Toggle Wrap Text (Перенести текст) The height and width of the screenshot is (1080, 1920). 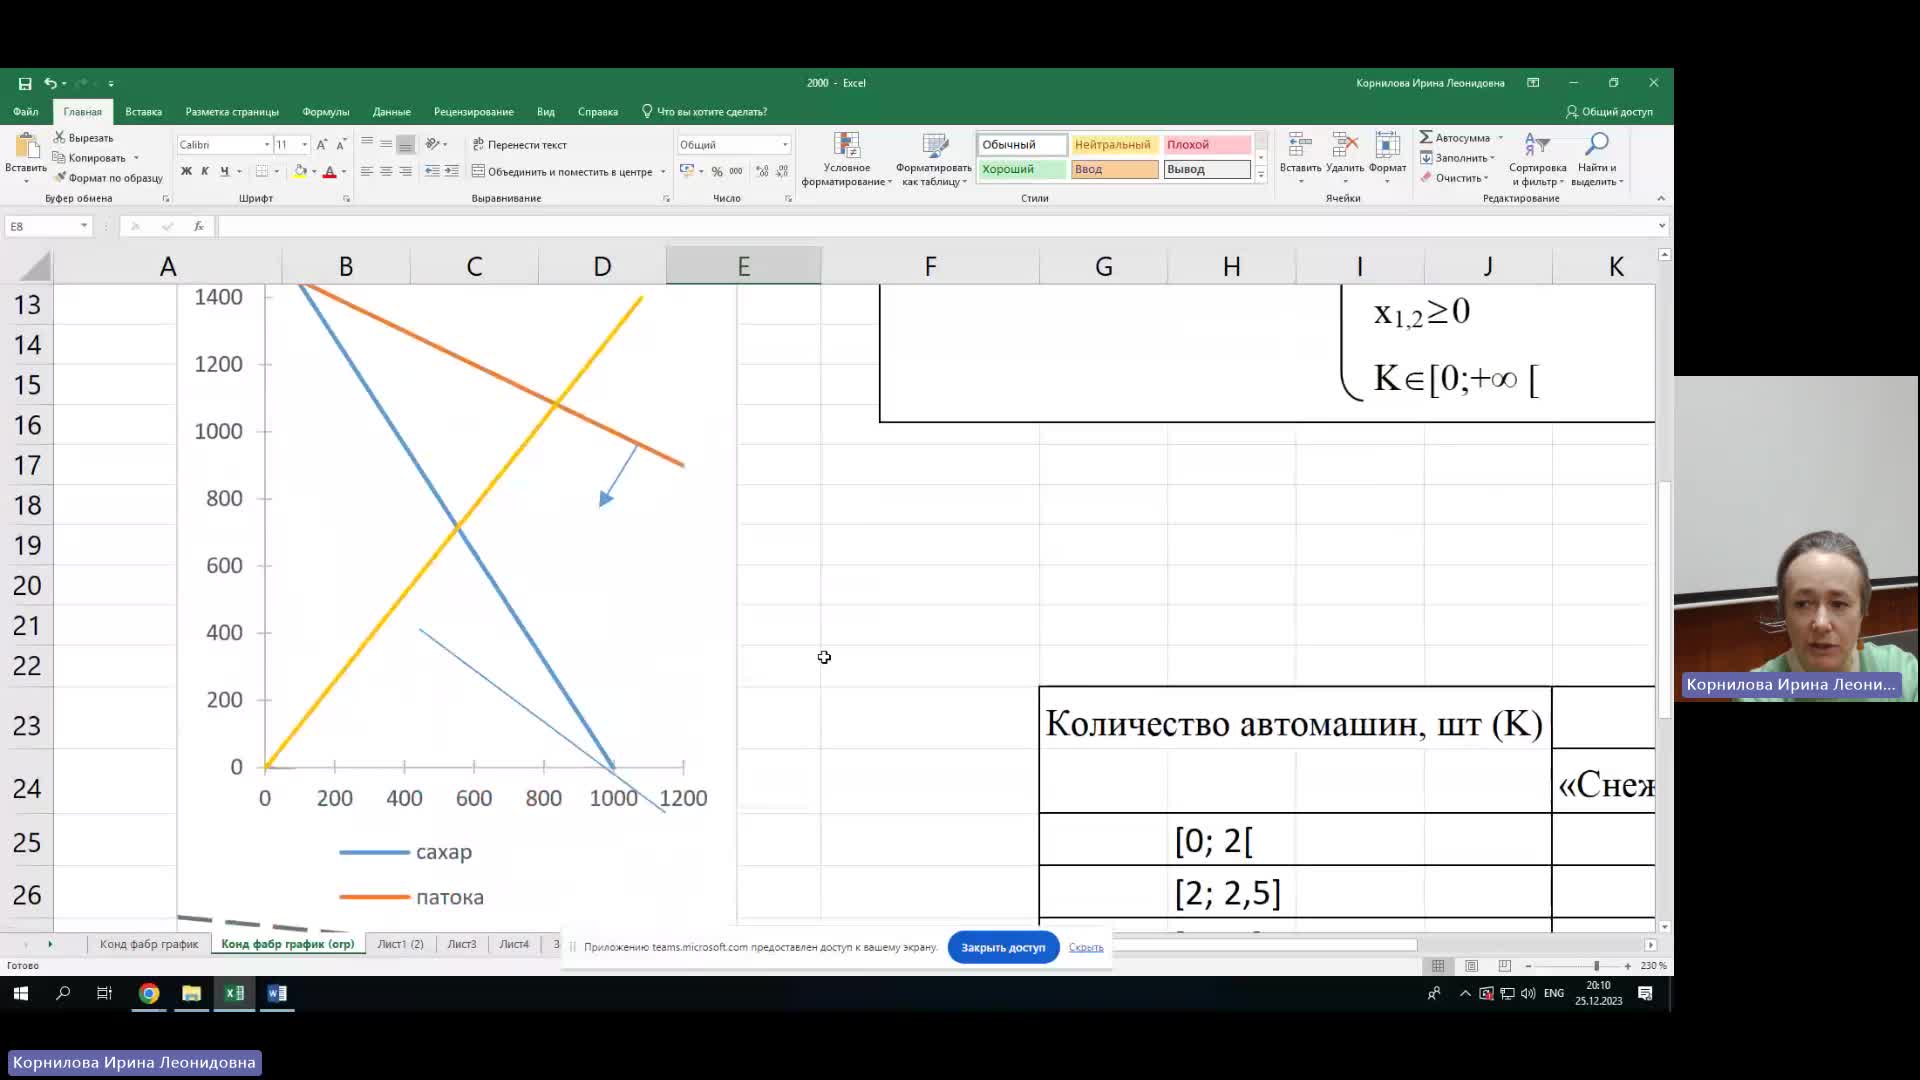(x=519, y=144)
